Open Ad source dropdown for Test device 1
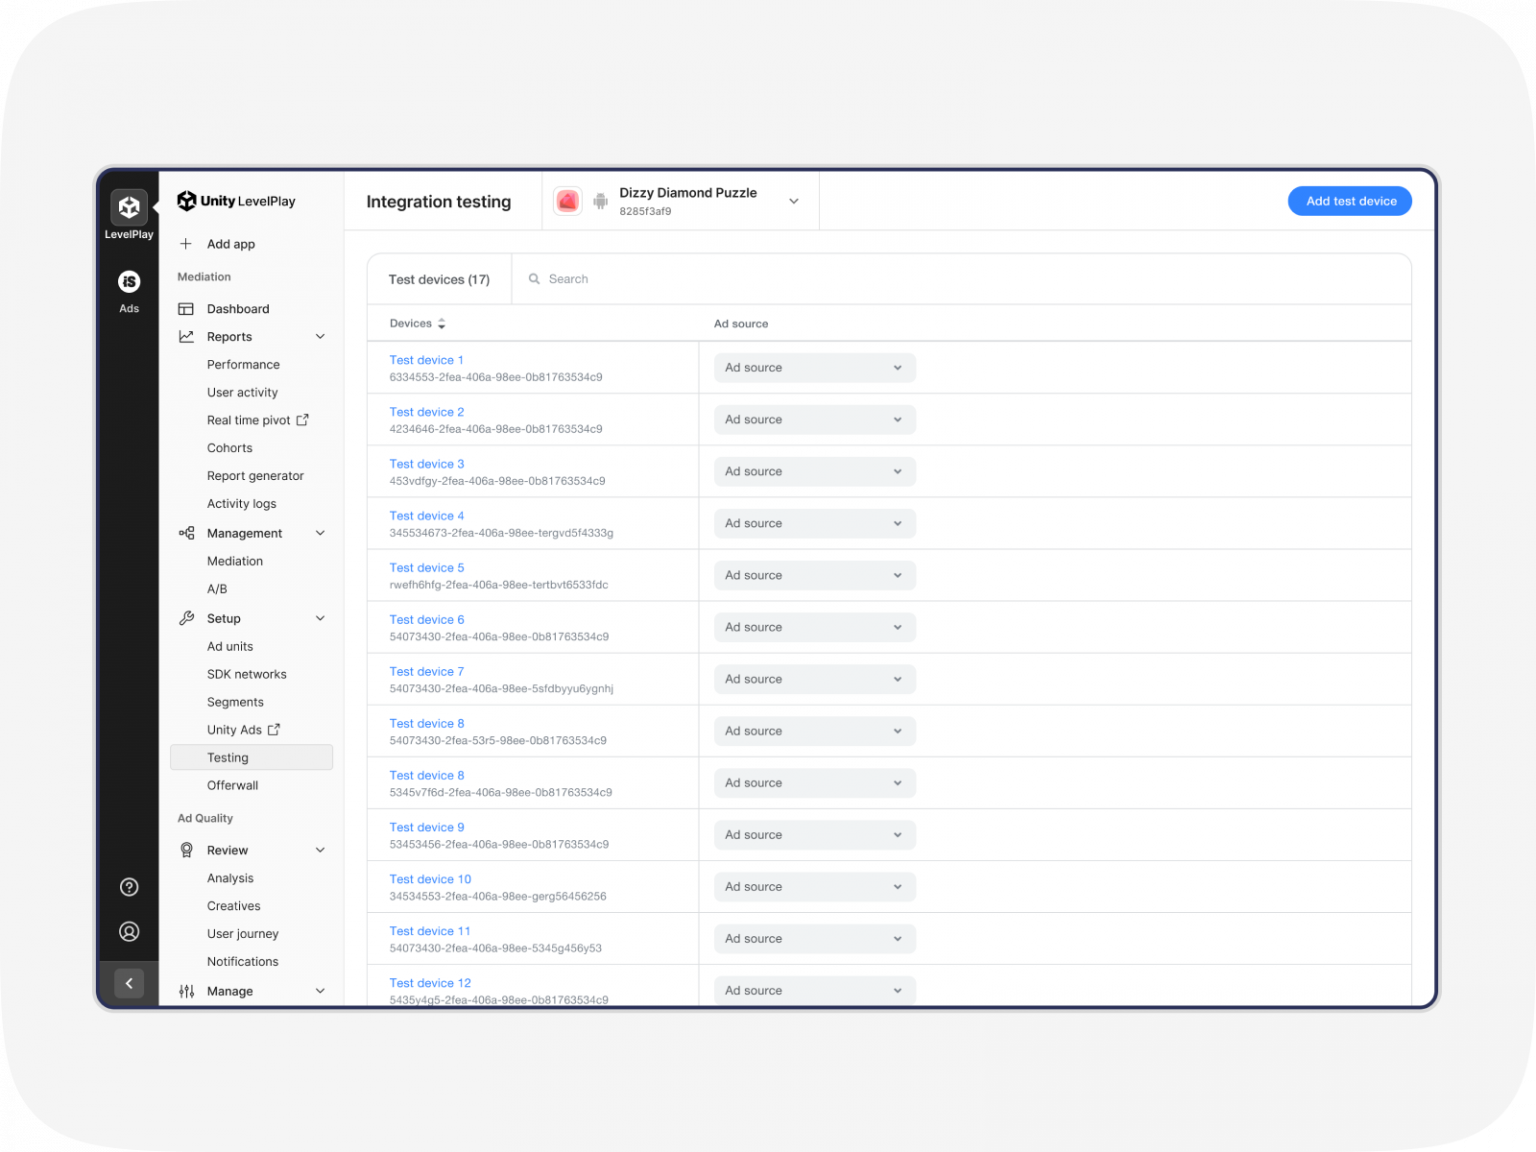This screenshot has height=1152, width=1536. click(x=814, y=368)
